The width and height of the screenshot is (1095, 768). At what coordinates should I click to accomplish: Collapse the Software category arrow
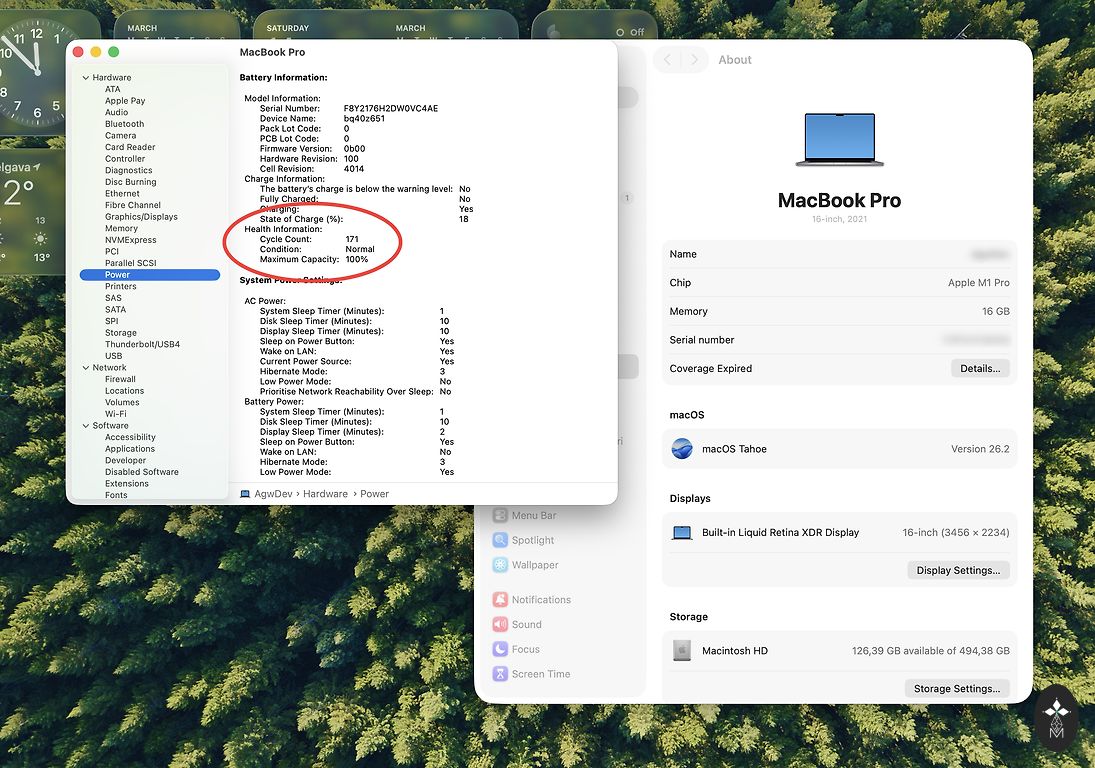click(x=86, y=426)
